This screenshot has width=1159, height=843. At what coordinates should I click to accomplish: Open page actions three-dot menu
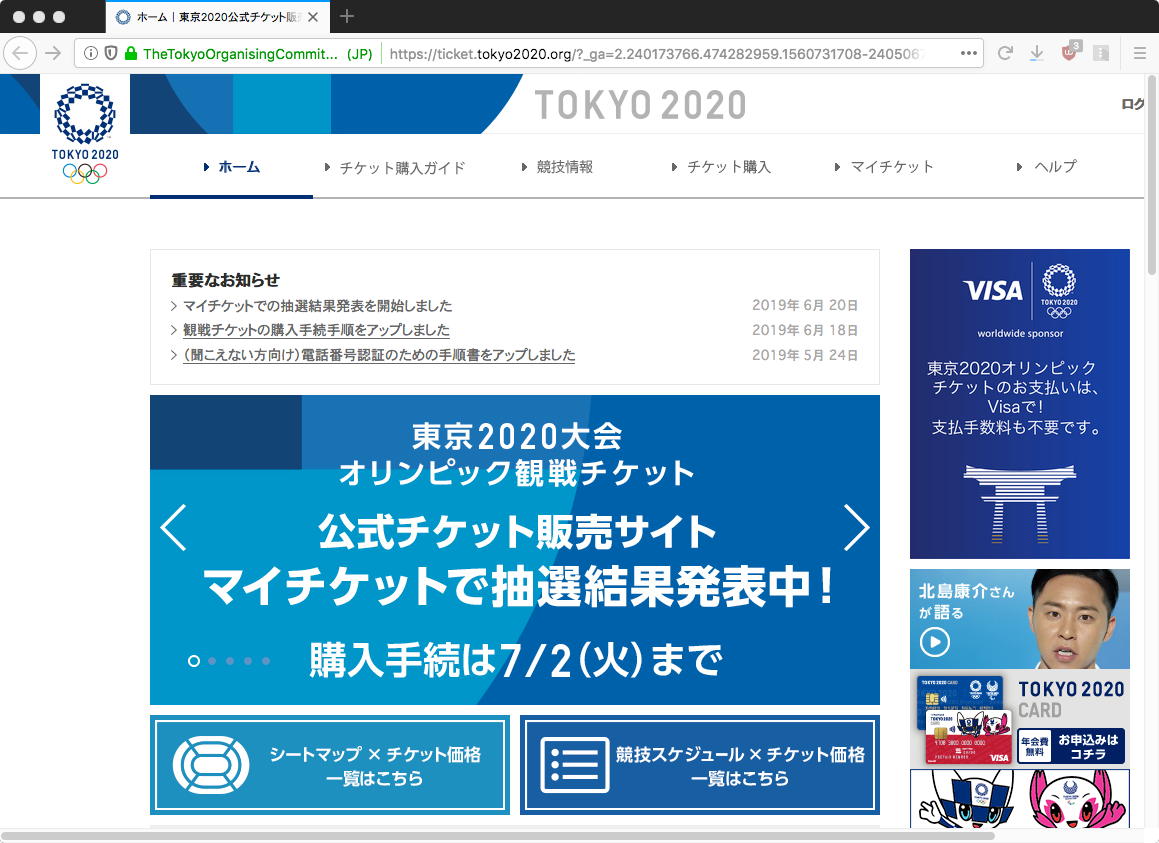click(968, 53)
